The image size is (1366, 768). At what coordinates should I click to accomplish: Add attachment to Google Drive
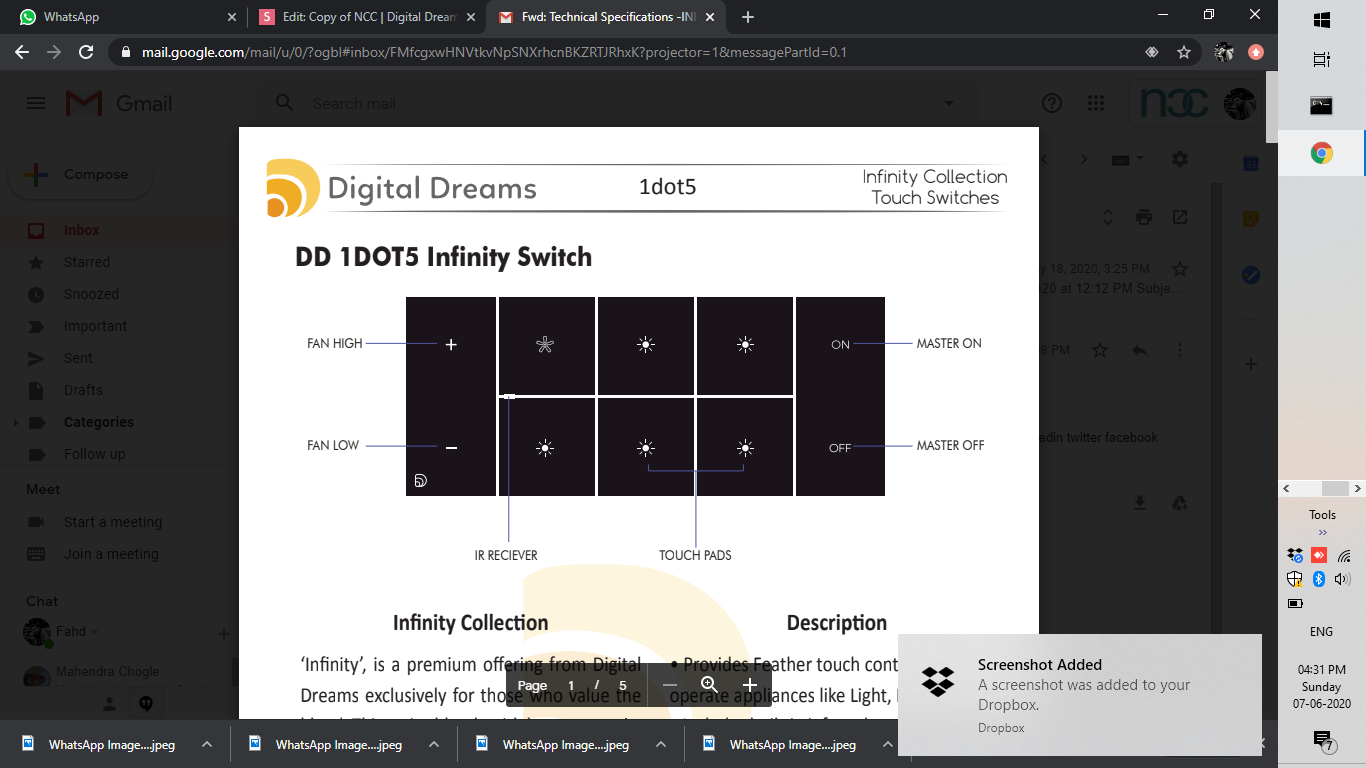pyautogui.click(x=1179, y=503)
